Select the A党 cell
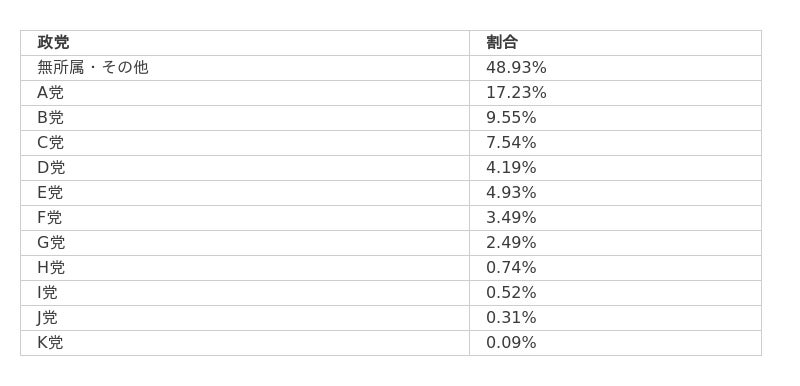Viewport: 800px width, 386px height. point(51,93)
